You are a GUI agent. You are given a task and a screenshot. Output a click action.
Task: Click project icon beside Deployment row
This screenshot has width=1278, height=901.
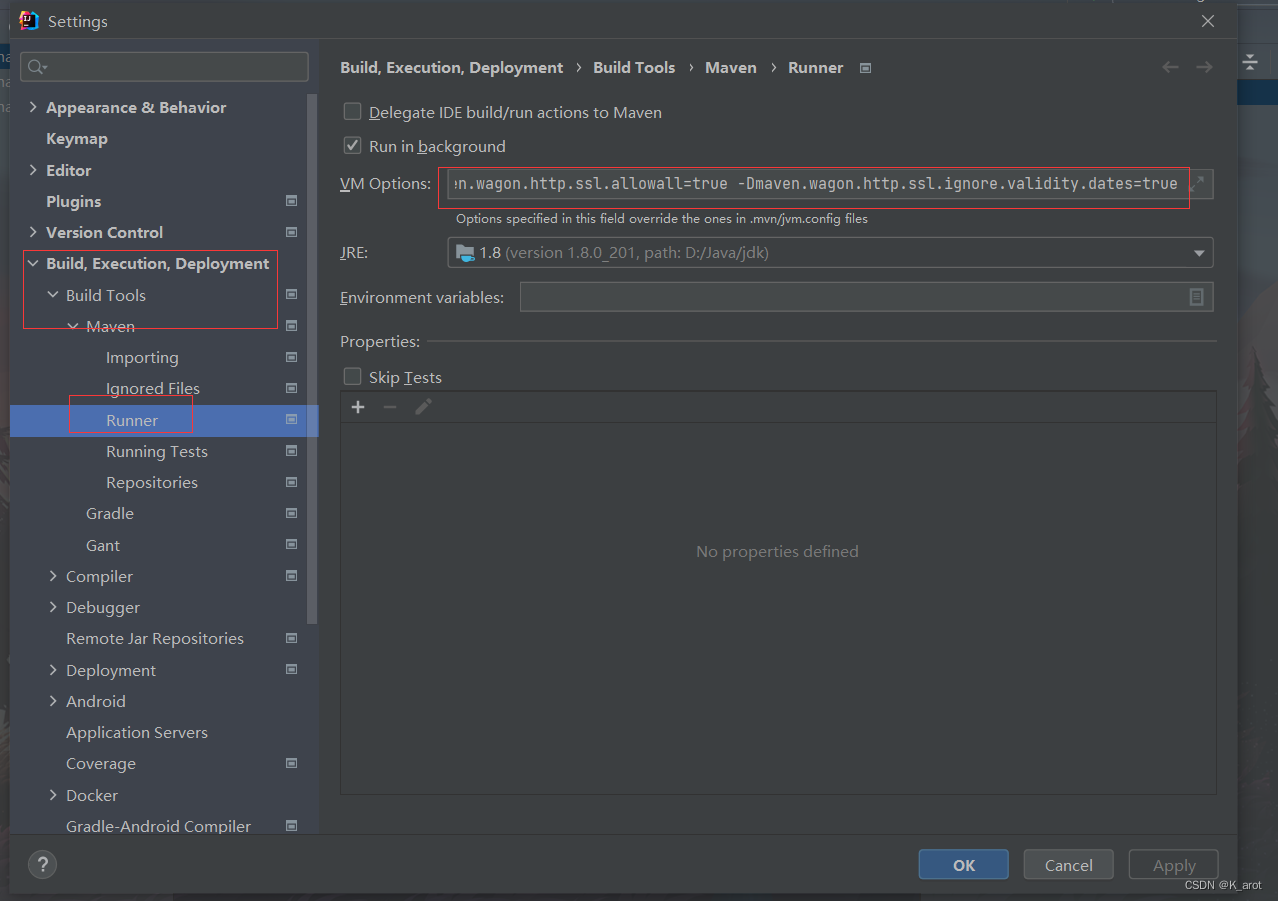(x=292, y=670)
